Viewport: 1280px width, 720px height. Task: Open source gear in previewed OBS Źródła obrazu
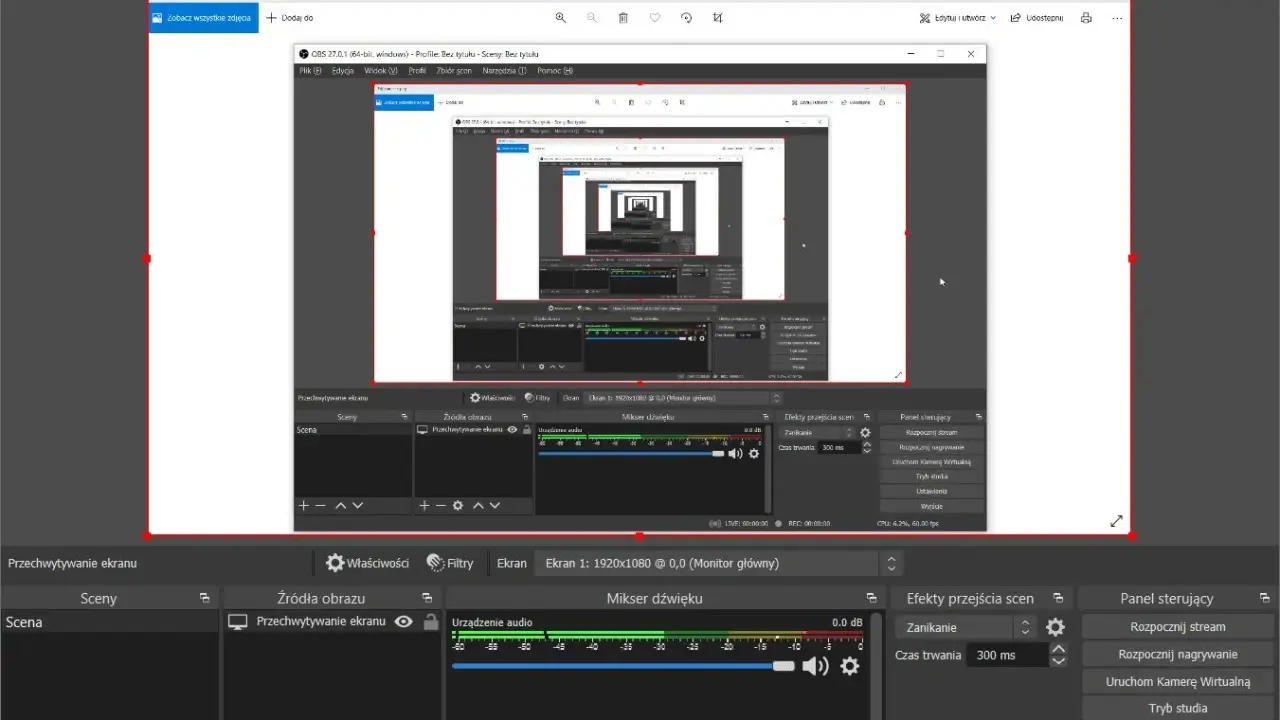(x=458, y=506)
